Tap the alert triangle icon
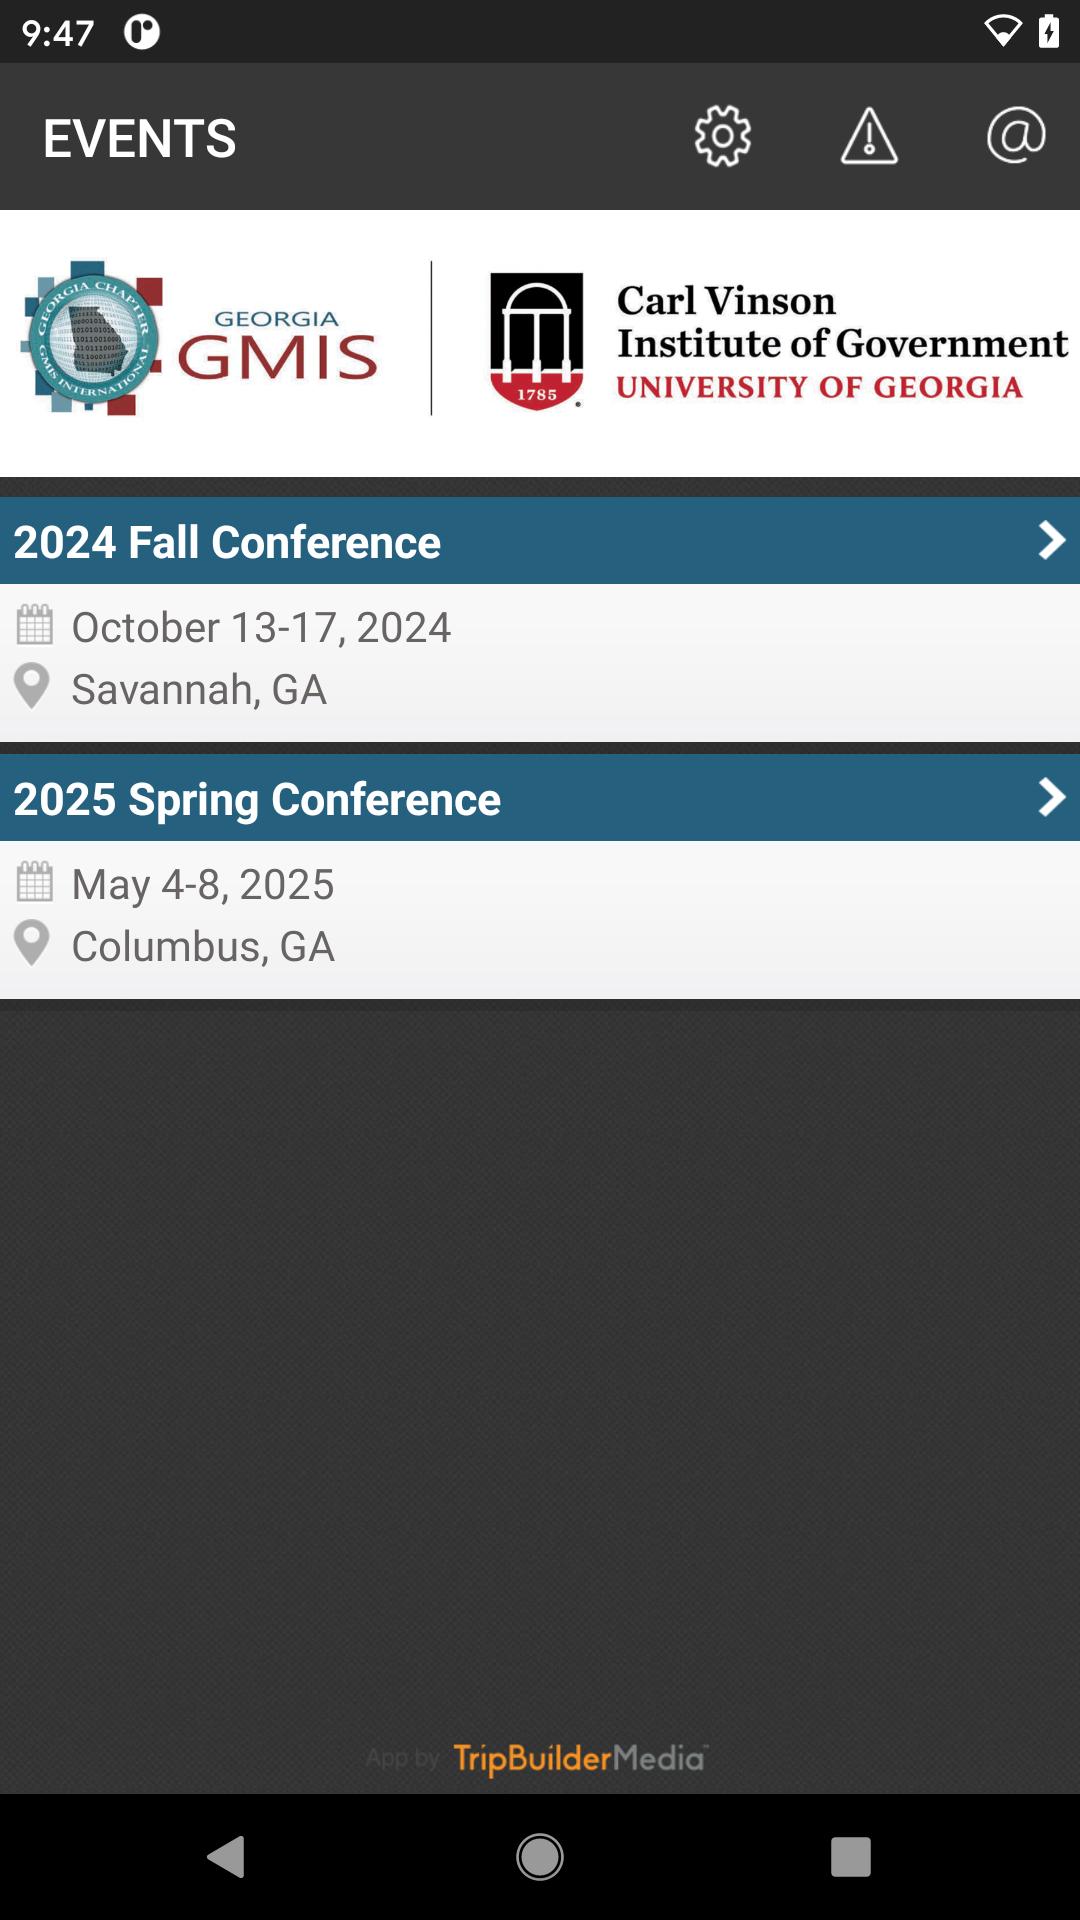This screenshot has width=1080, height=1920. click(868, 136)
